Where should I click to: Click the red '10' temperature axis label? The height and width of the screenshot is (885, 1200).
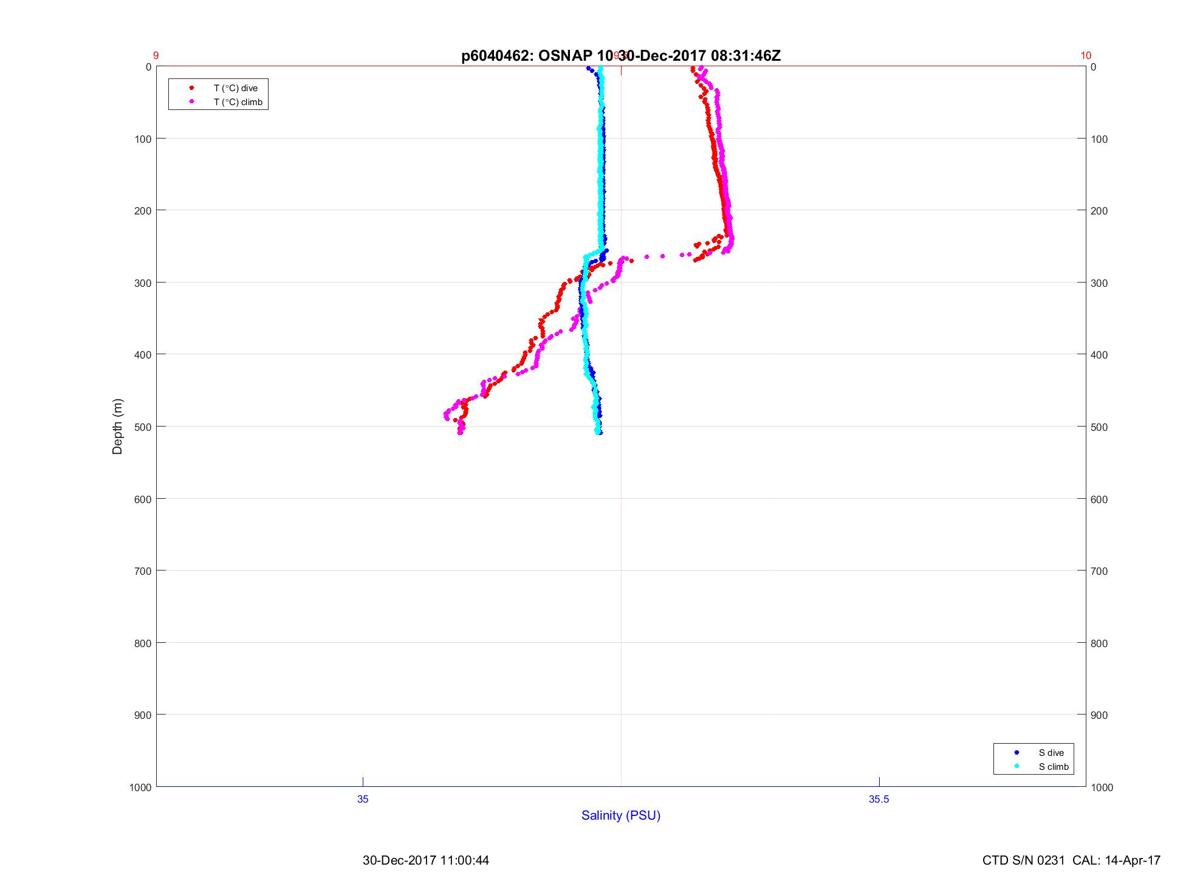click(1086, 56)
